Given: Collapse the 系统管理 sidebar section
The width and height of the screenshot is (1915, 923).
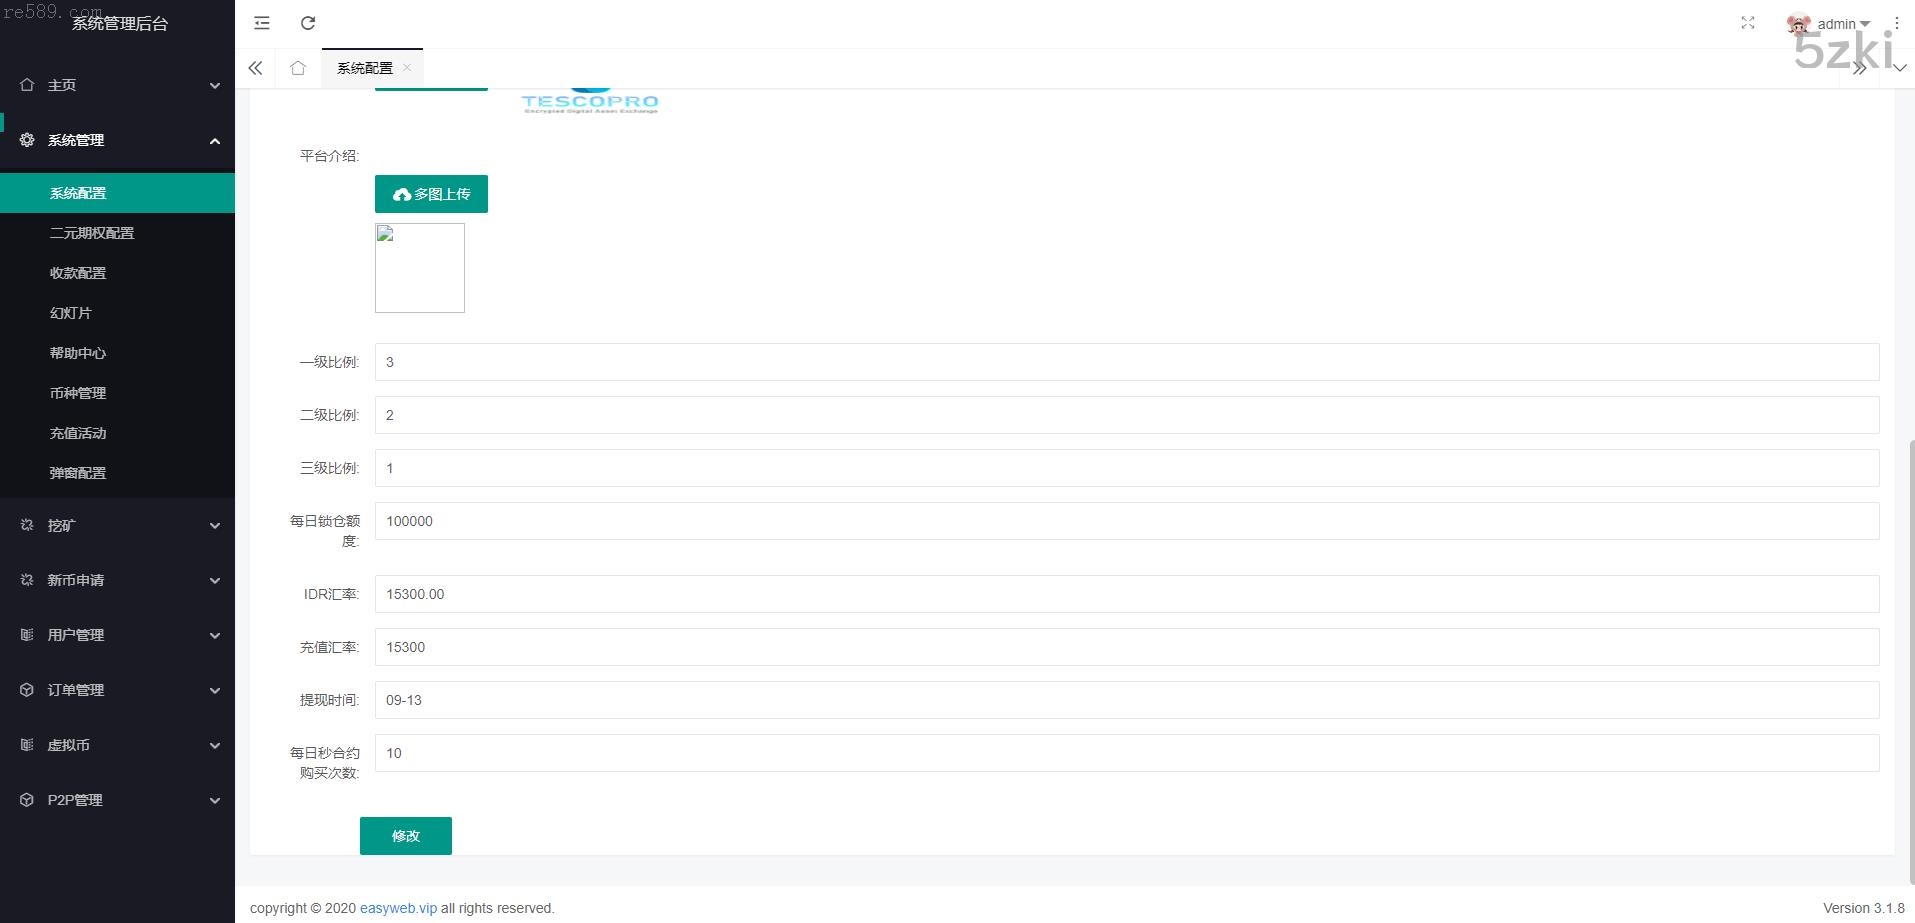Looking at the screenshot, I should (x=117, y=140).
